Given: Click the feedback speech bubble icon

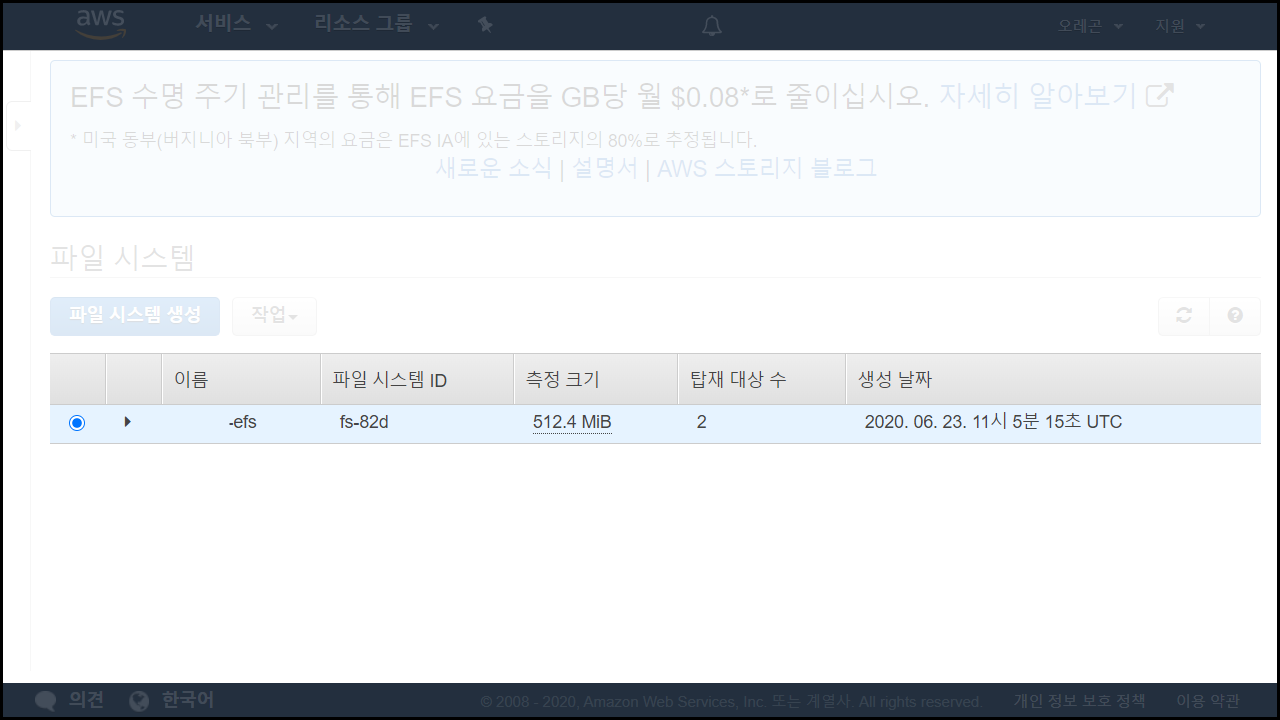Looking at the screenshot, I should click(x=45, y=701).
